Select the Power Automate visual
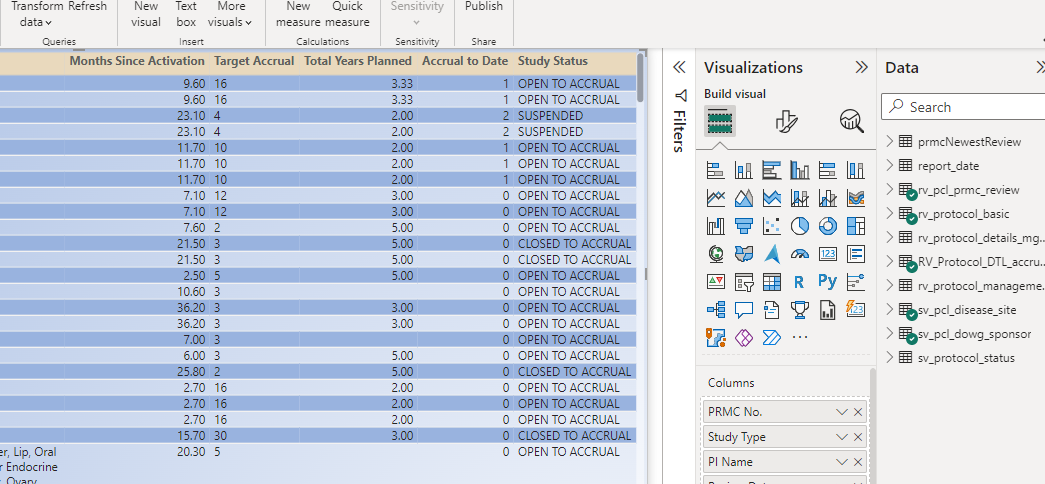1045x484 pixels. point(772,338)
